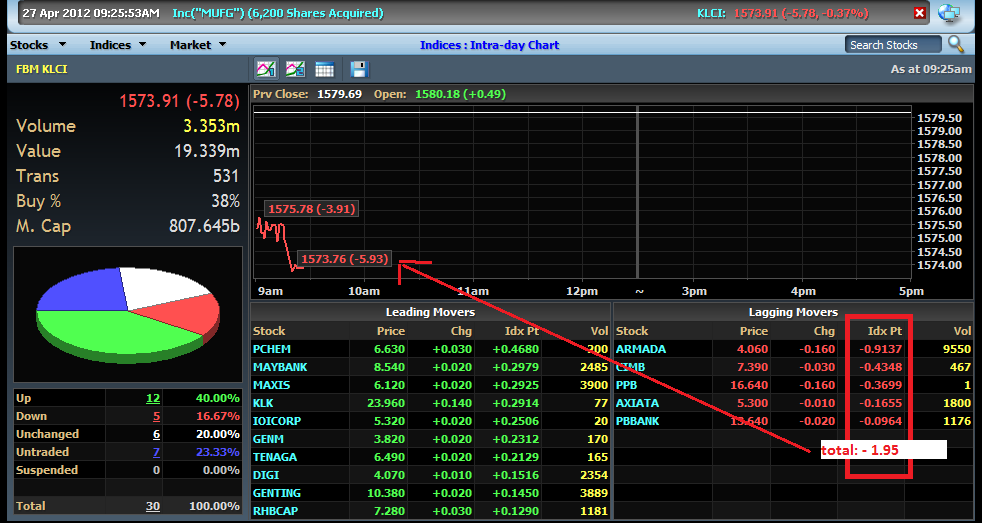Image resolution: width=982 pixels, height=523 pixels.
Task: Click Lagging Movers Stock column header
Action: coord(632,331)
